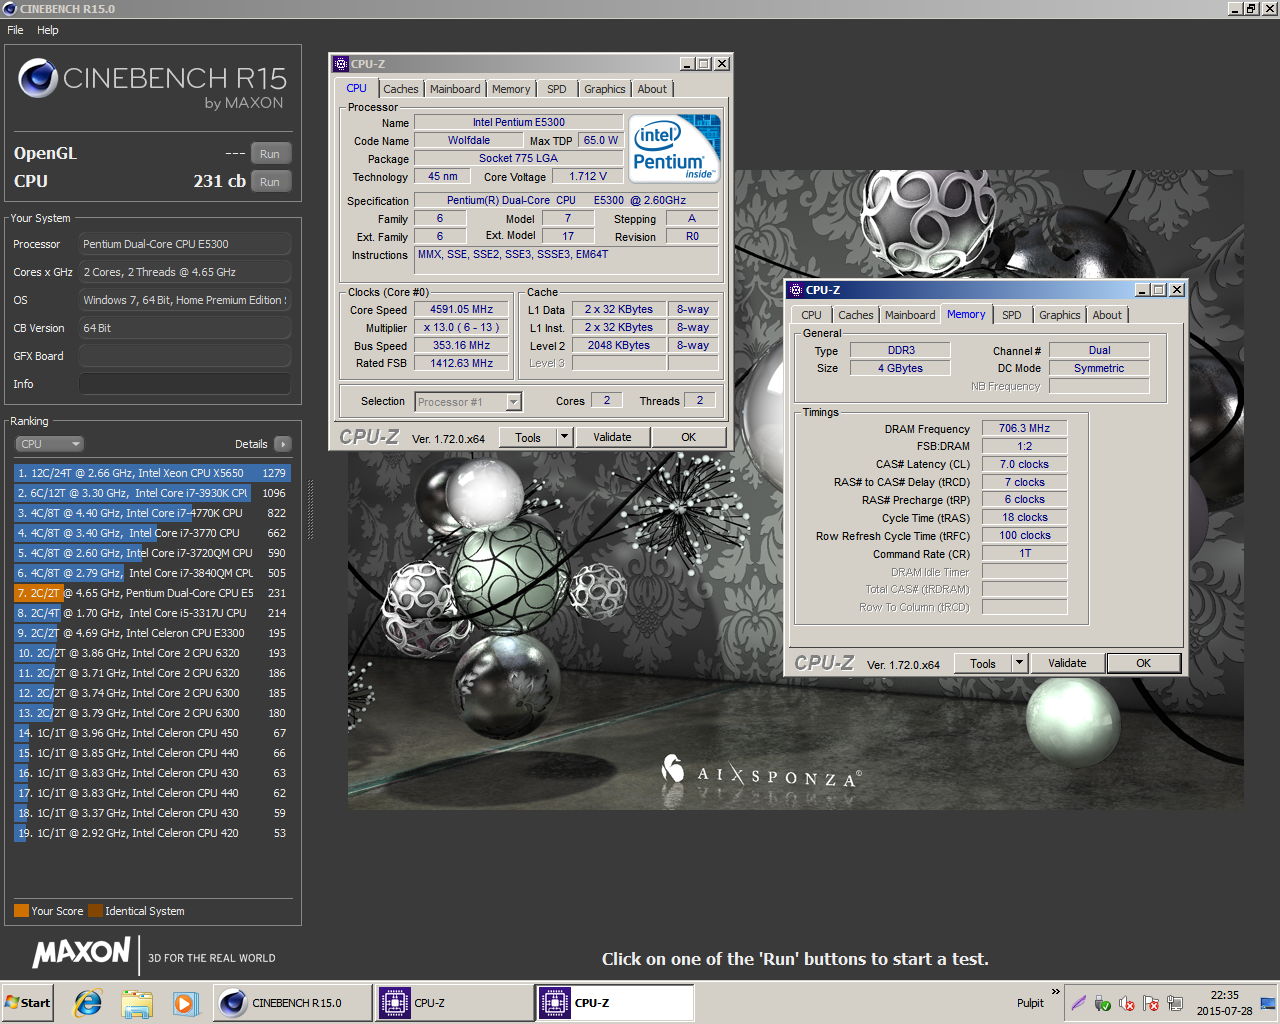The image size is (1280, 1024).
Task: Click the Show desktop icon by the clock
Action: coord(1268,1003)
